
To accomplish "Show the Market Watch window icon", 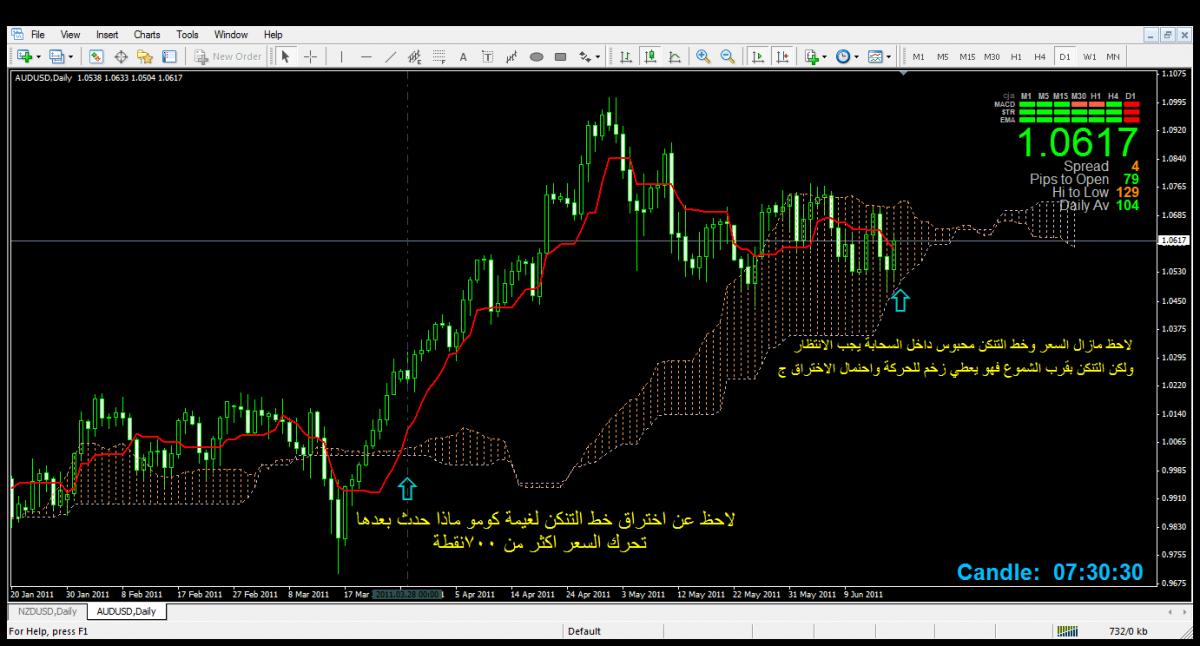I will pos(97,57).
